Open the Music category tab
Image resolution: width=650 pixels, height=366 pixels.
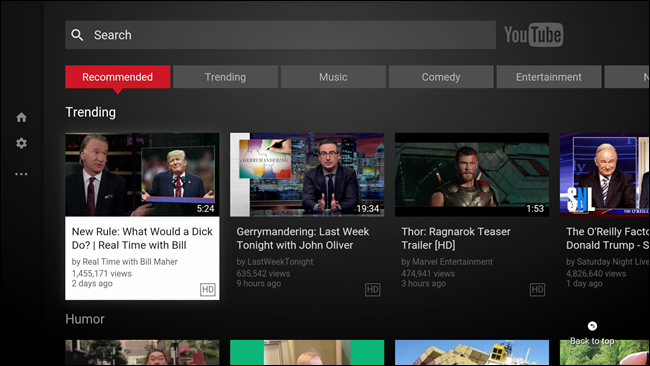pyautogui.click(x=333, y=77)
